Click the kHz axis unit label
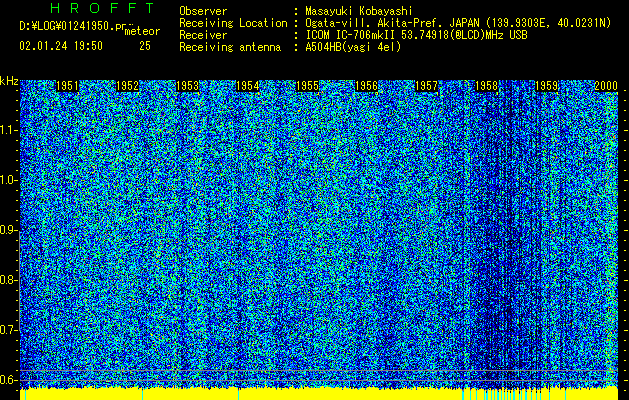 [9, 81]
